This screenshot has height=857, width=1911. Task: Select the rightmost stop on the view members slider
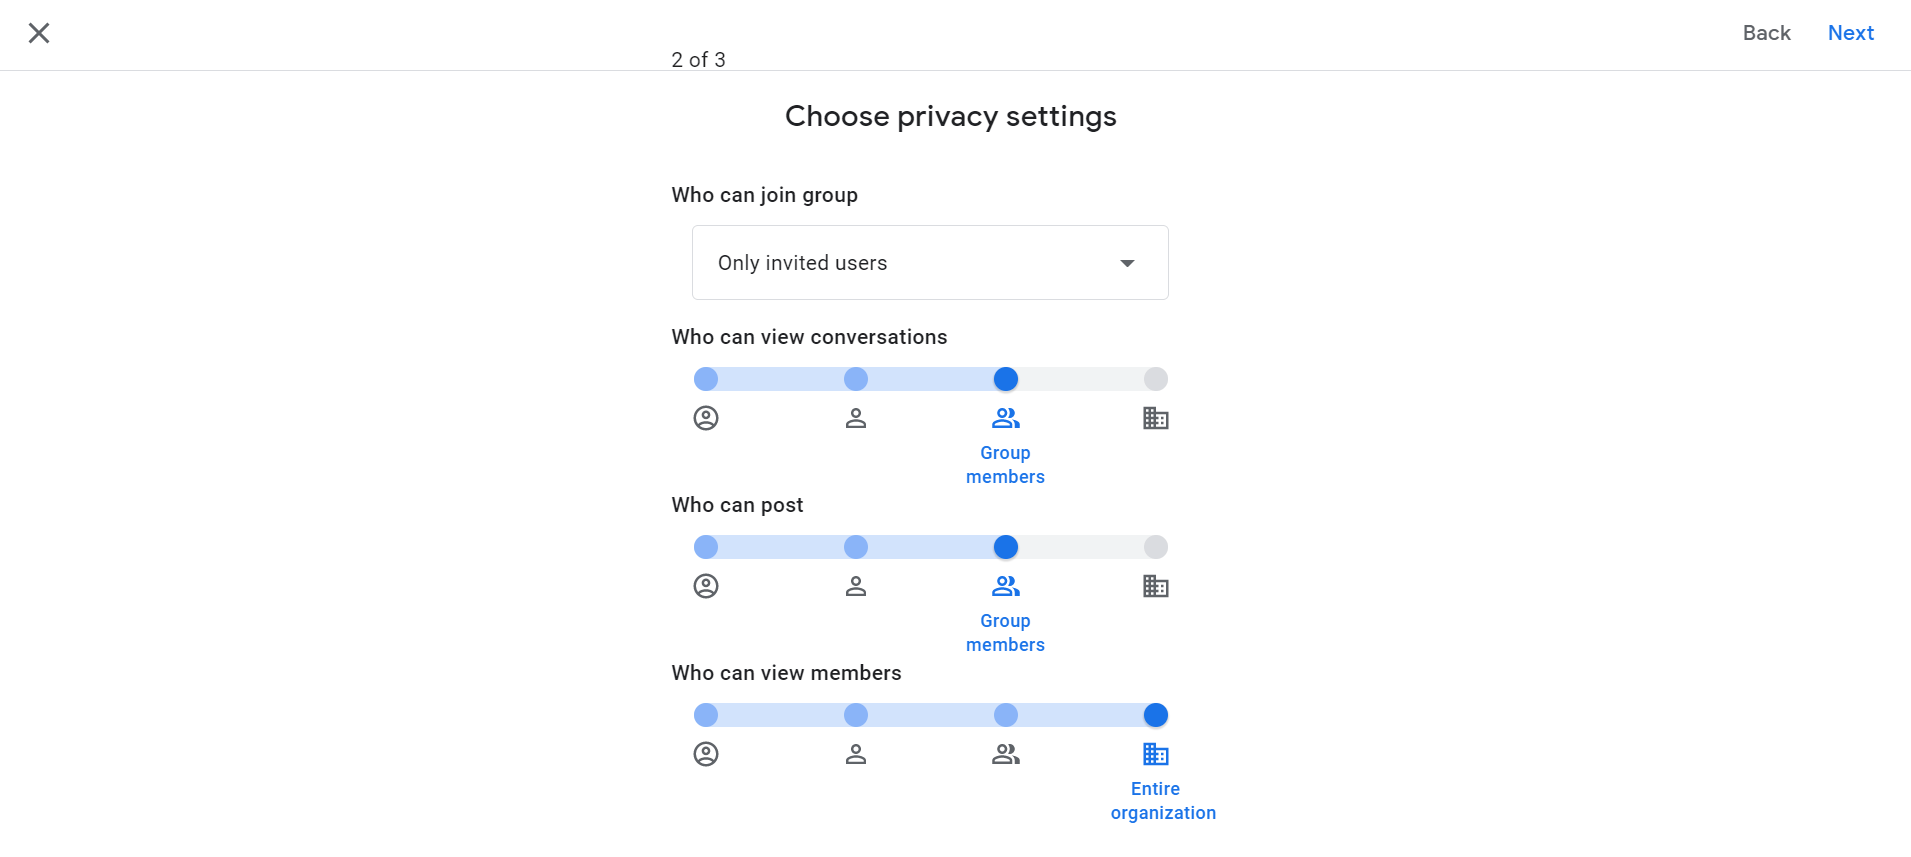click(1155, 714)
